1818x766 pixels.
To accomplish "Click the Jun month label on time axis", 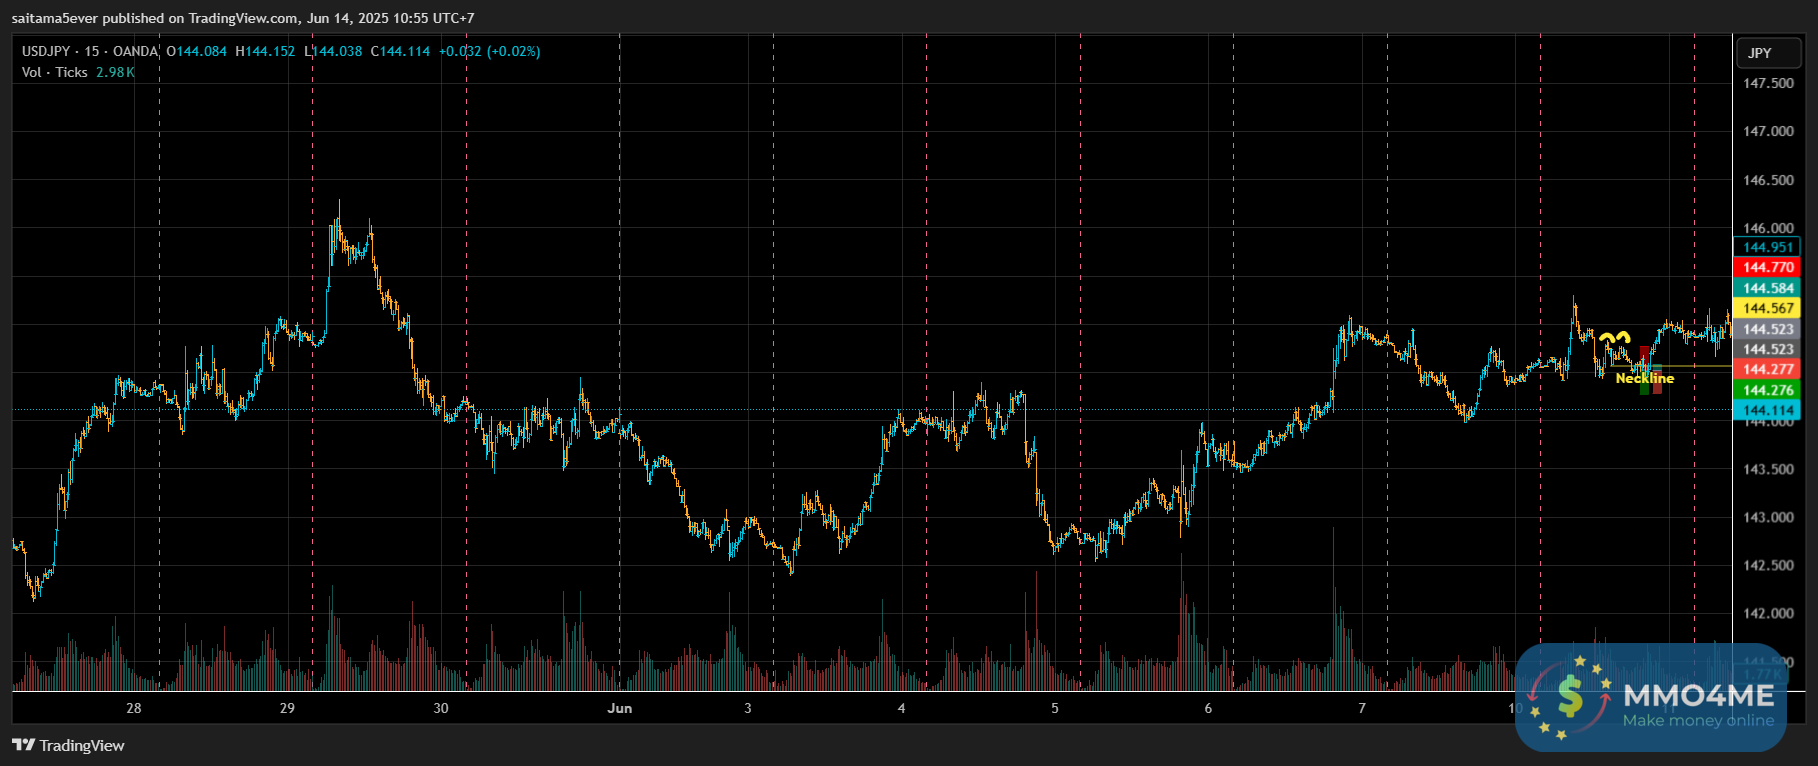I will pos(620,708).
